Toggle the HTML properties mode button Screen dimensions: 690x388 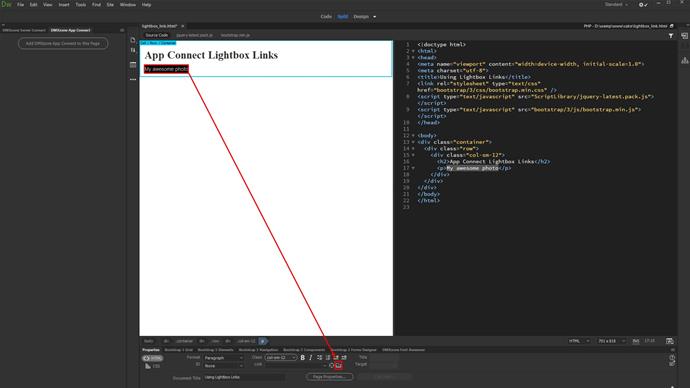point(152,358)
